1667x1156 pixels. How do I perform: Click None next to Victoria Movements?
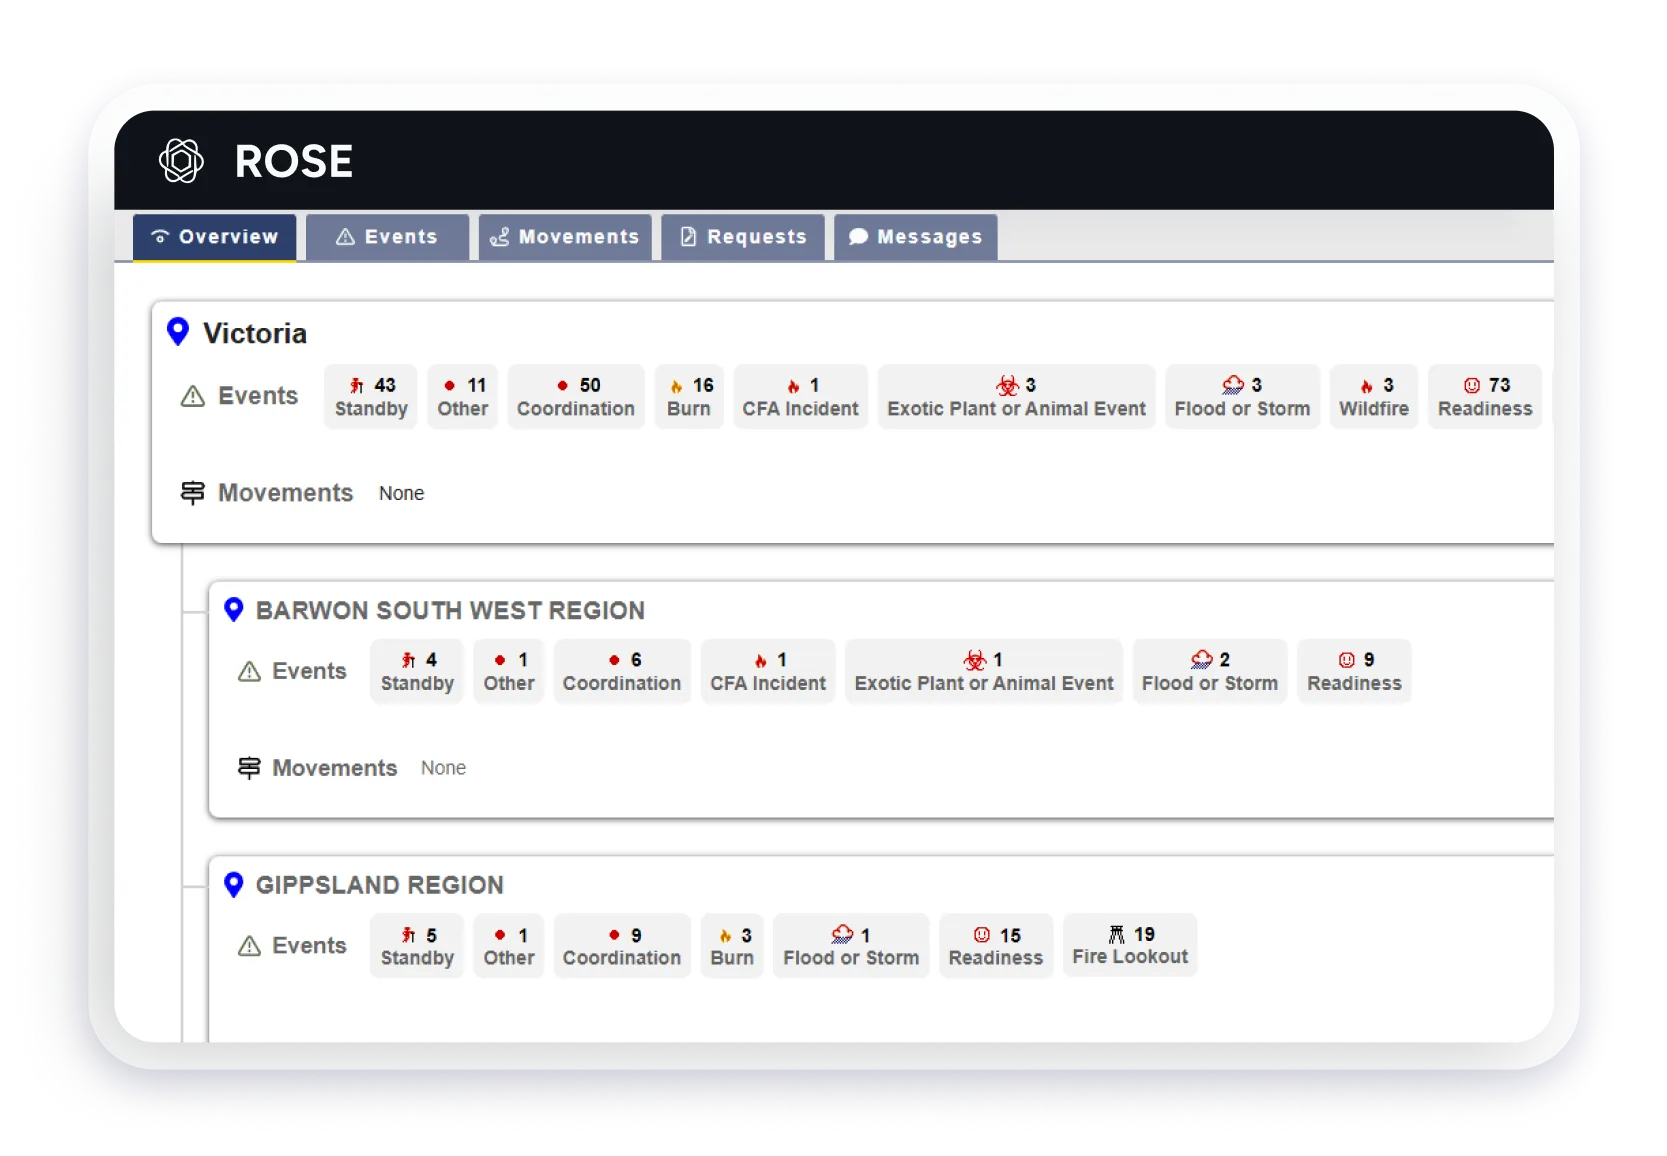(x=401, y=493)
